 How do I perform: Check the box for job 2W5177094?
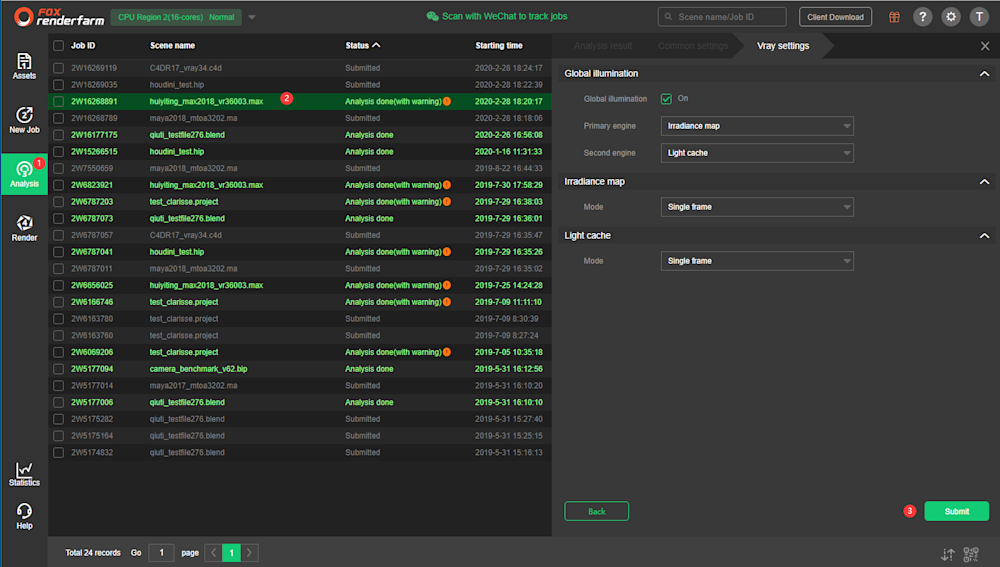pos(59,369)
